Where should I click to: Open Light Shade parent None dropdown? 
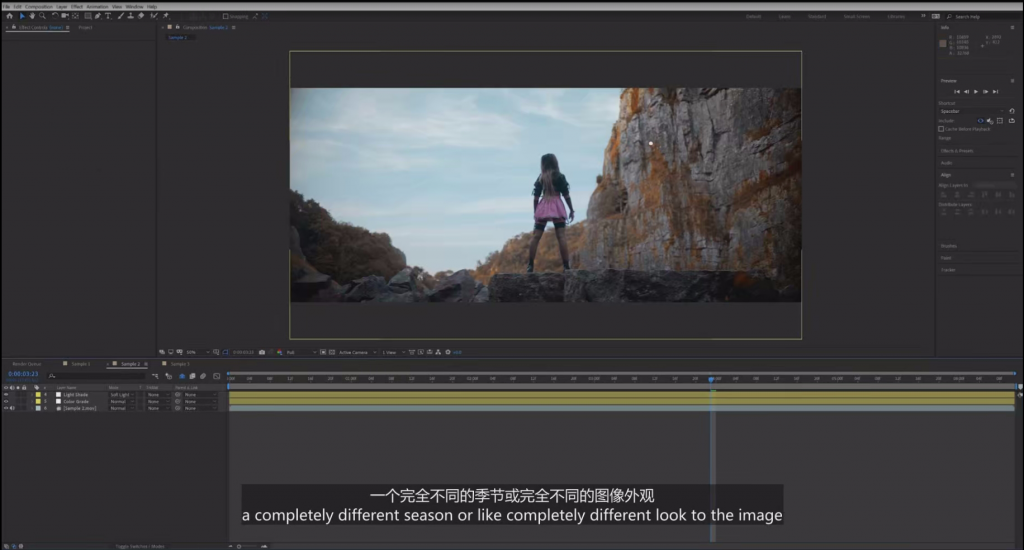pos(200,395)
